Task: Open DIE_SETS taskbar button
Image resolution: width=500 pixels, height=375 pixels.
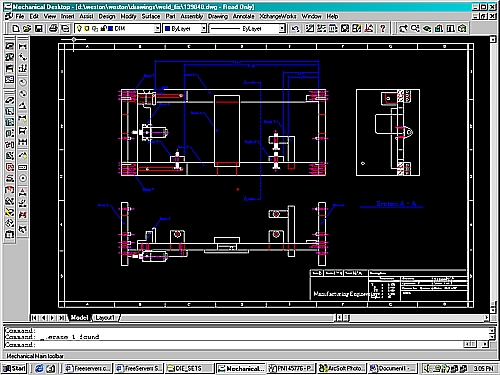Action: pos(189,368)
